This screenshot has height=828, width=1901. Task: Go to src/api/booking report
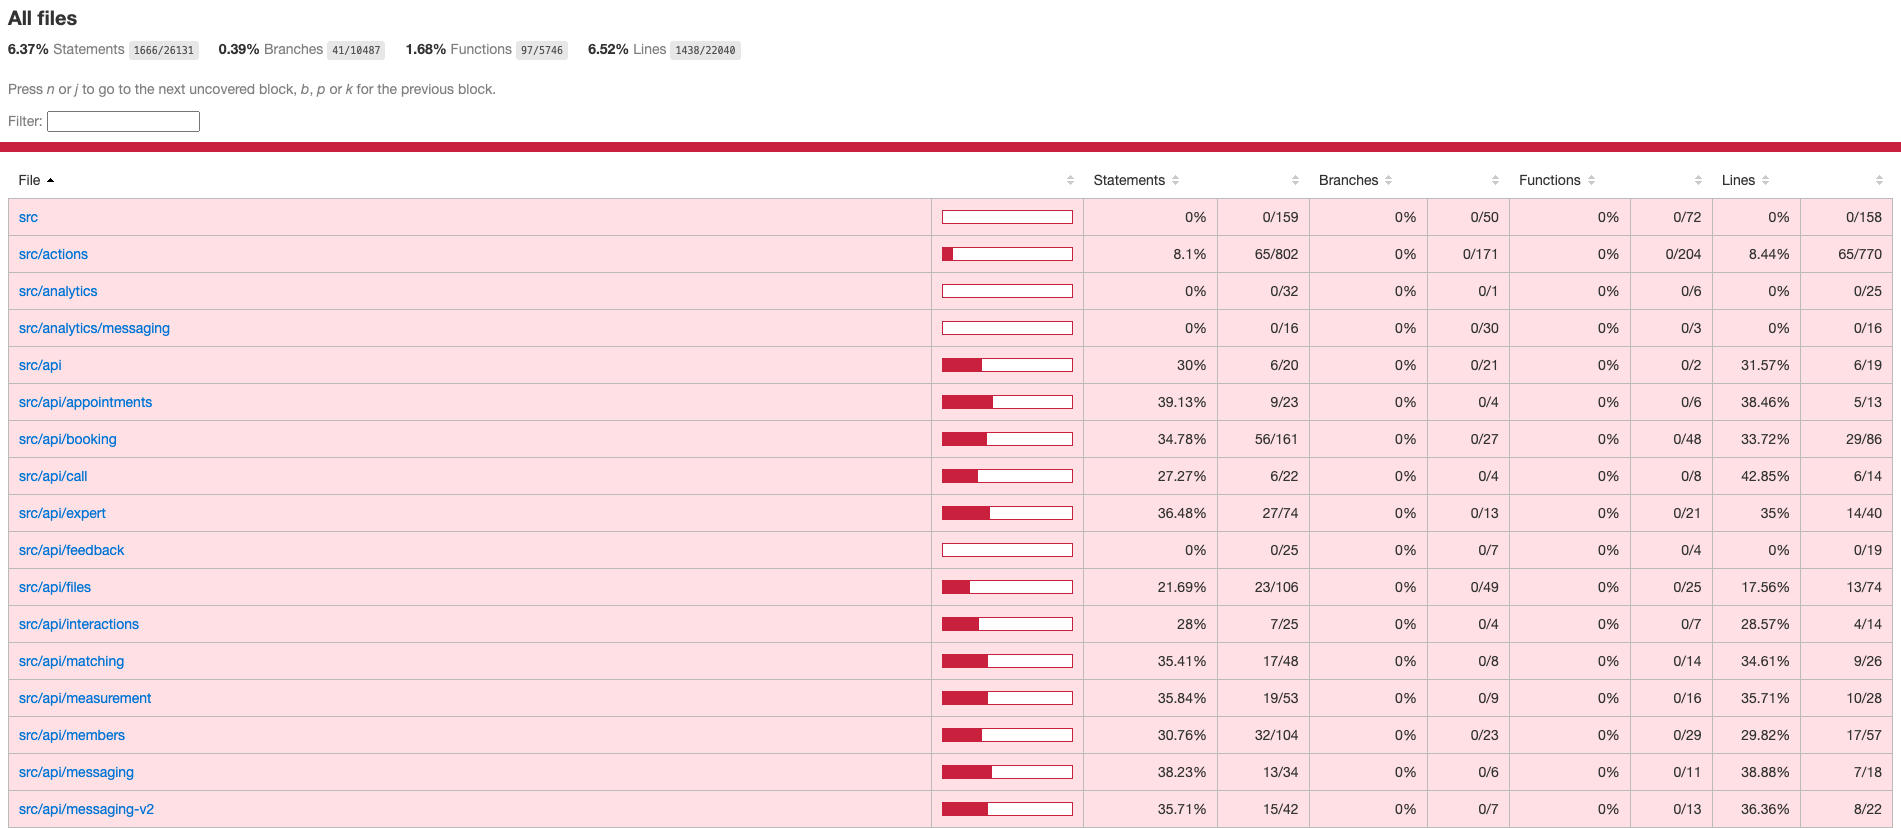coord(67,439)
